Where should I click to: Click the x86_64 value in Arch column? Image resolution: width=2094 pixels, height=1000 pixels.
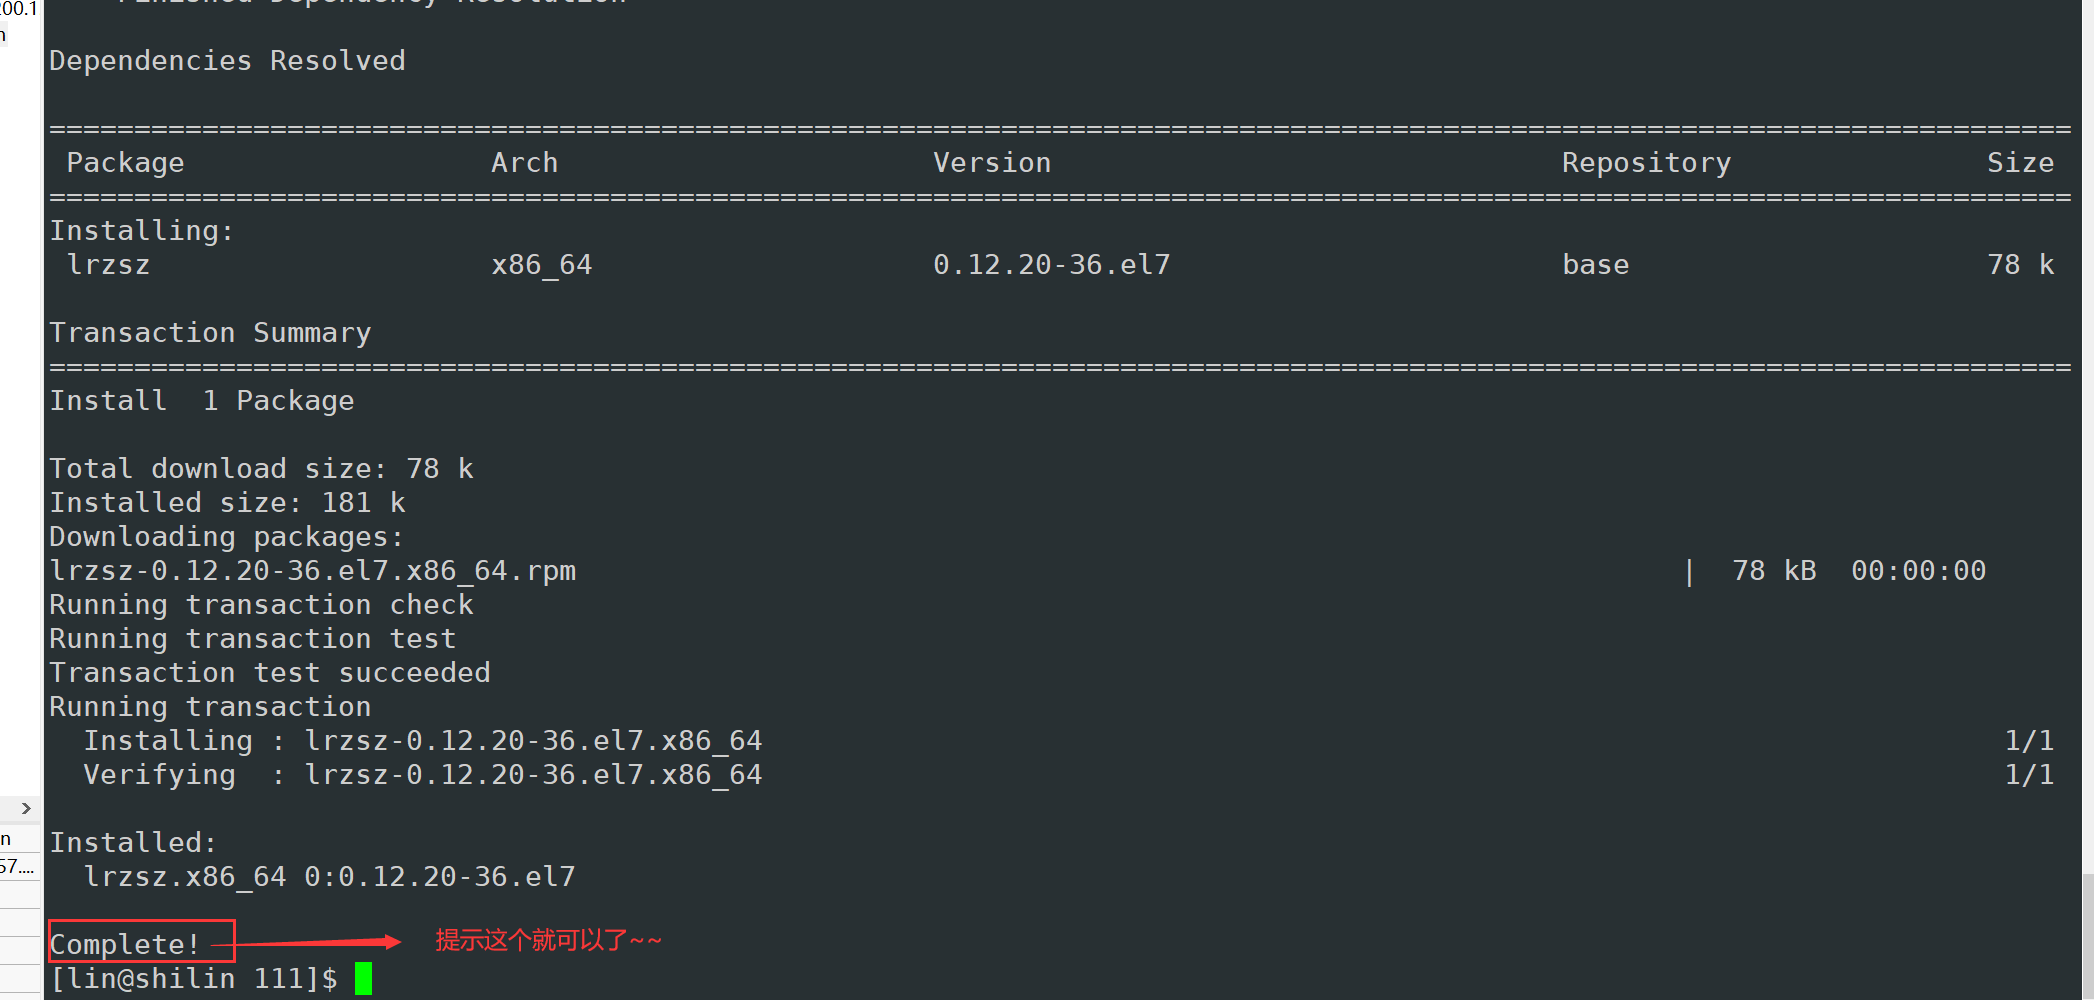point(541,265)
